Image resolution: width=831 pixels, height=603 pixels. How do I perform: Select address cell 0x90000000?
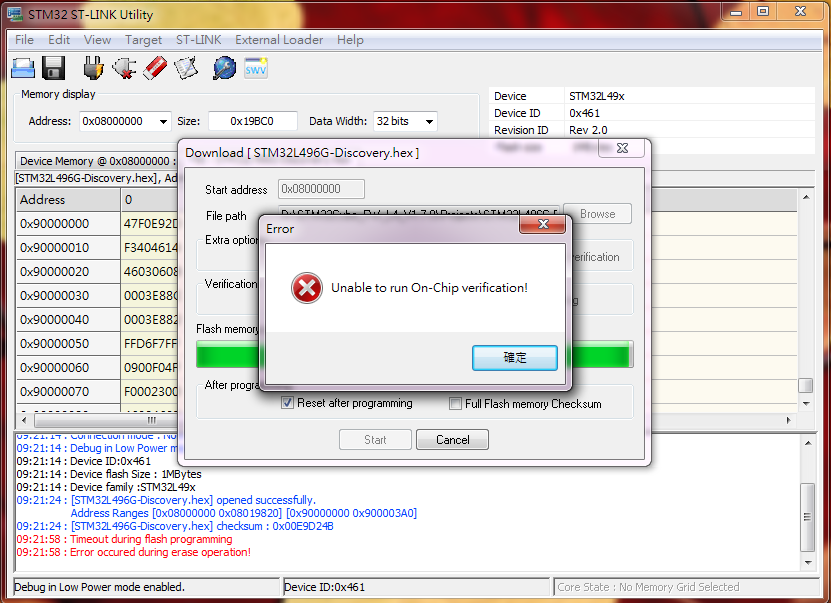(68, 224)
